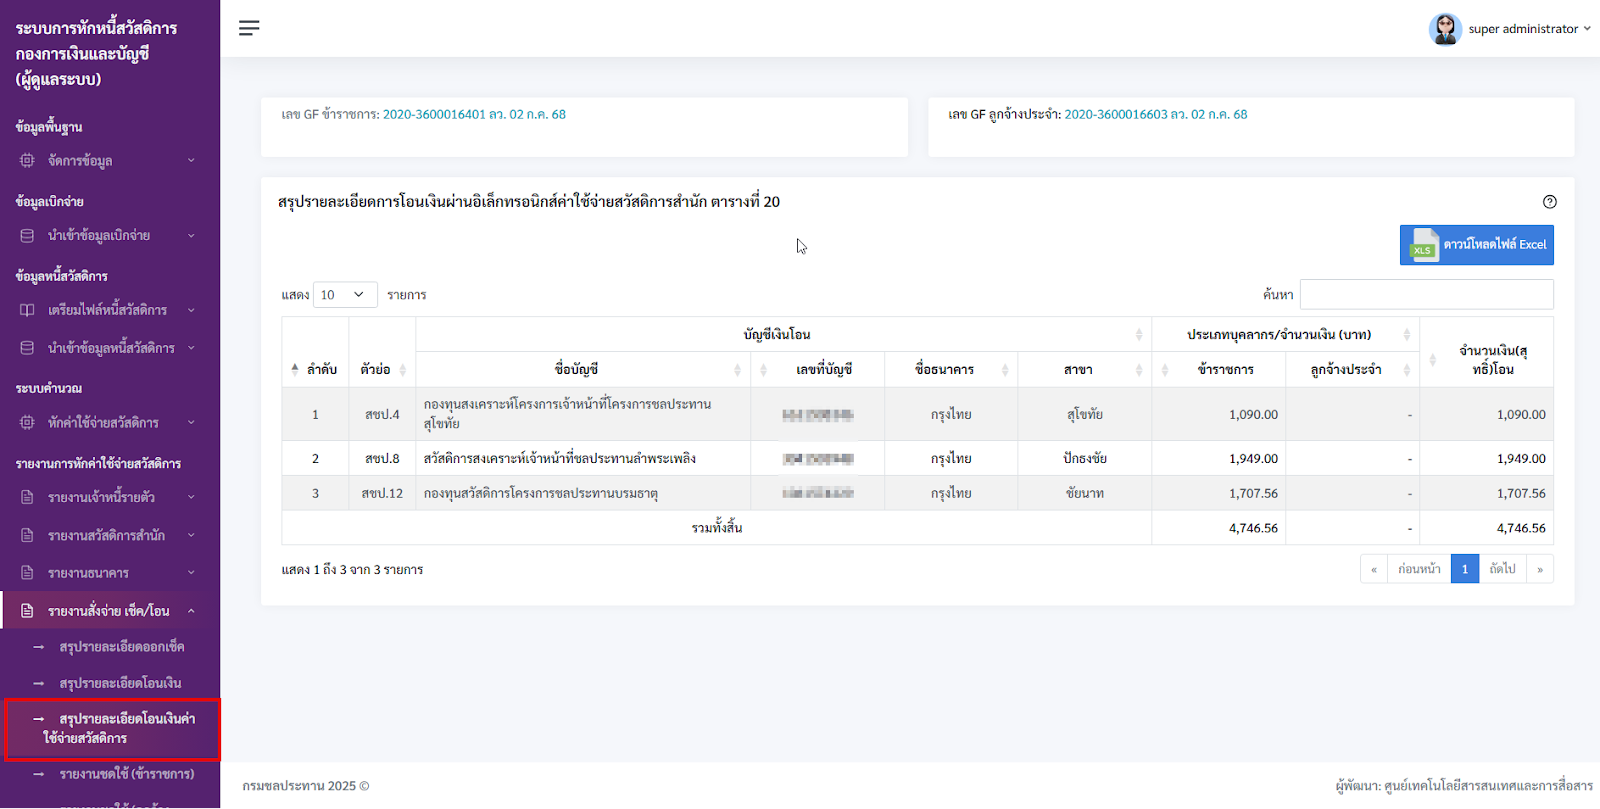Sort by the จำนวนเงิน(สุทธิ)โอน column header

(1486, 352)
